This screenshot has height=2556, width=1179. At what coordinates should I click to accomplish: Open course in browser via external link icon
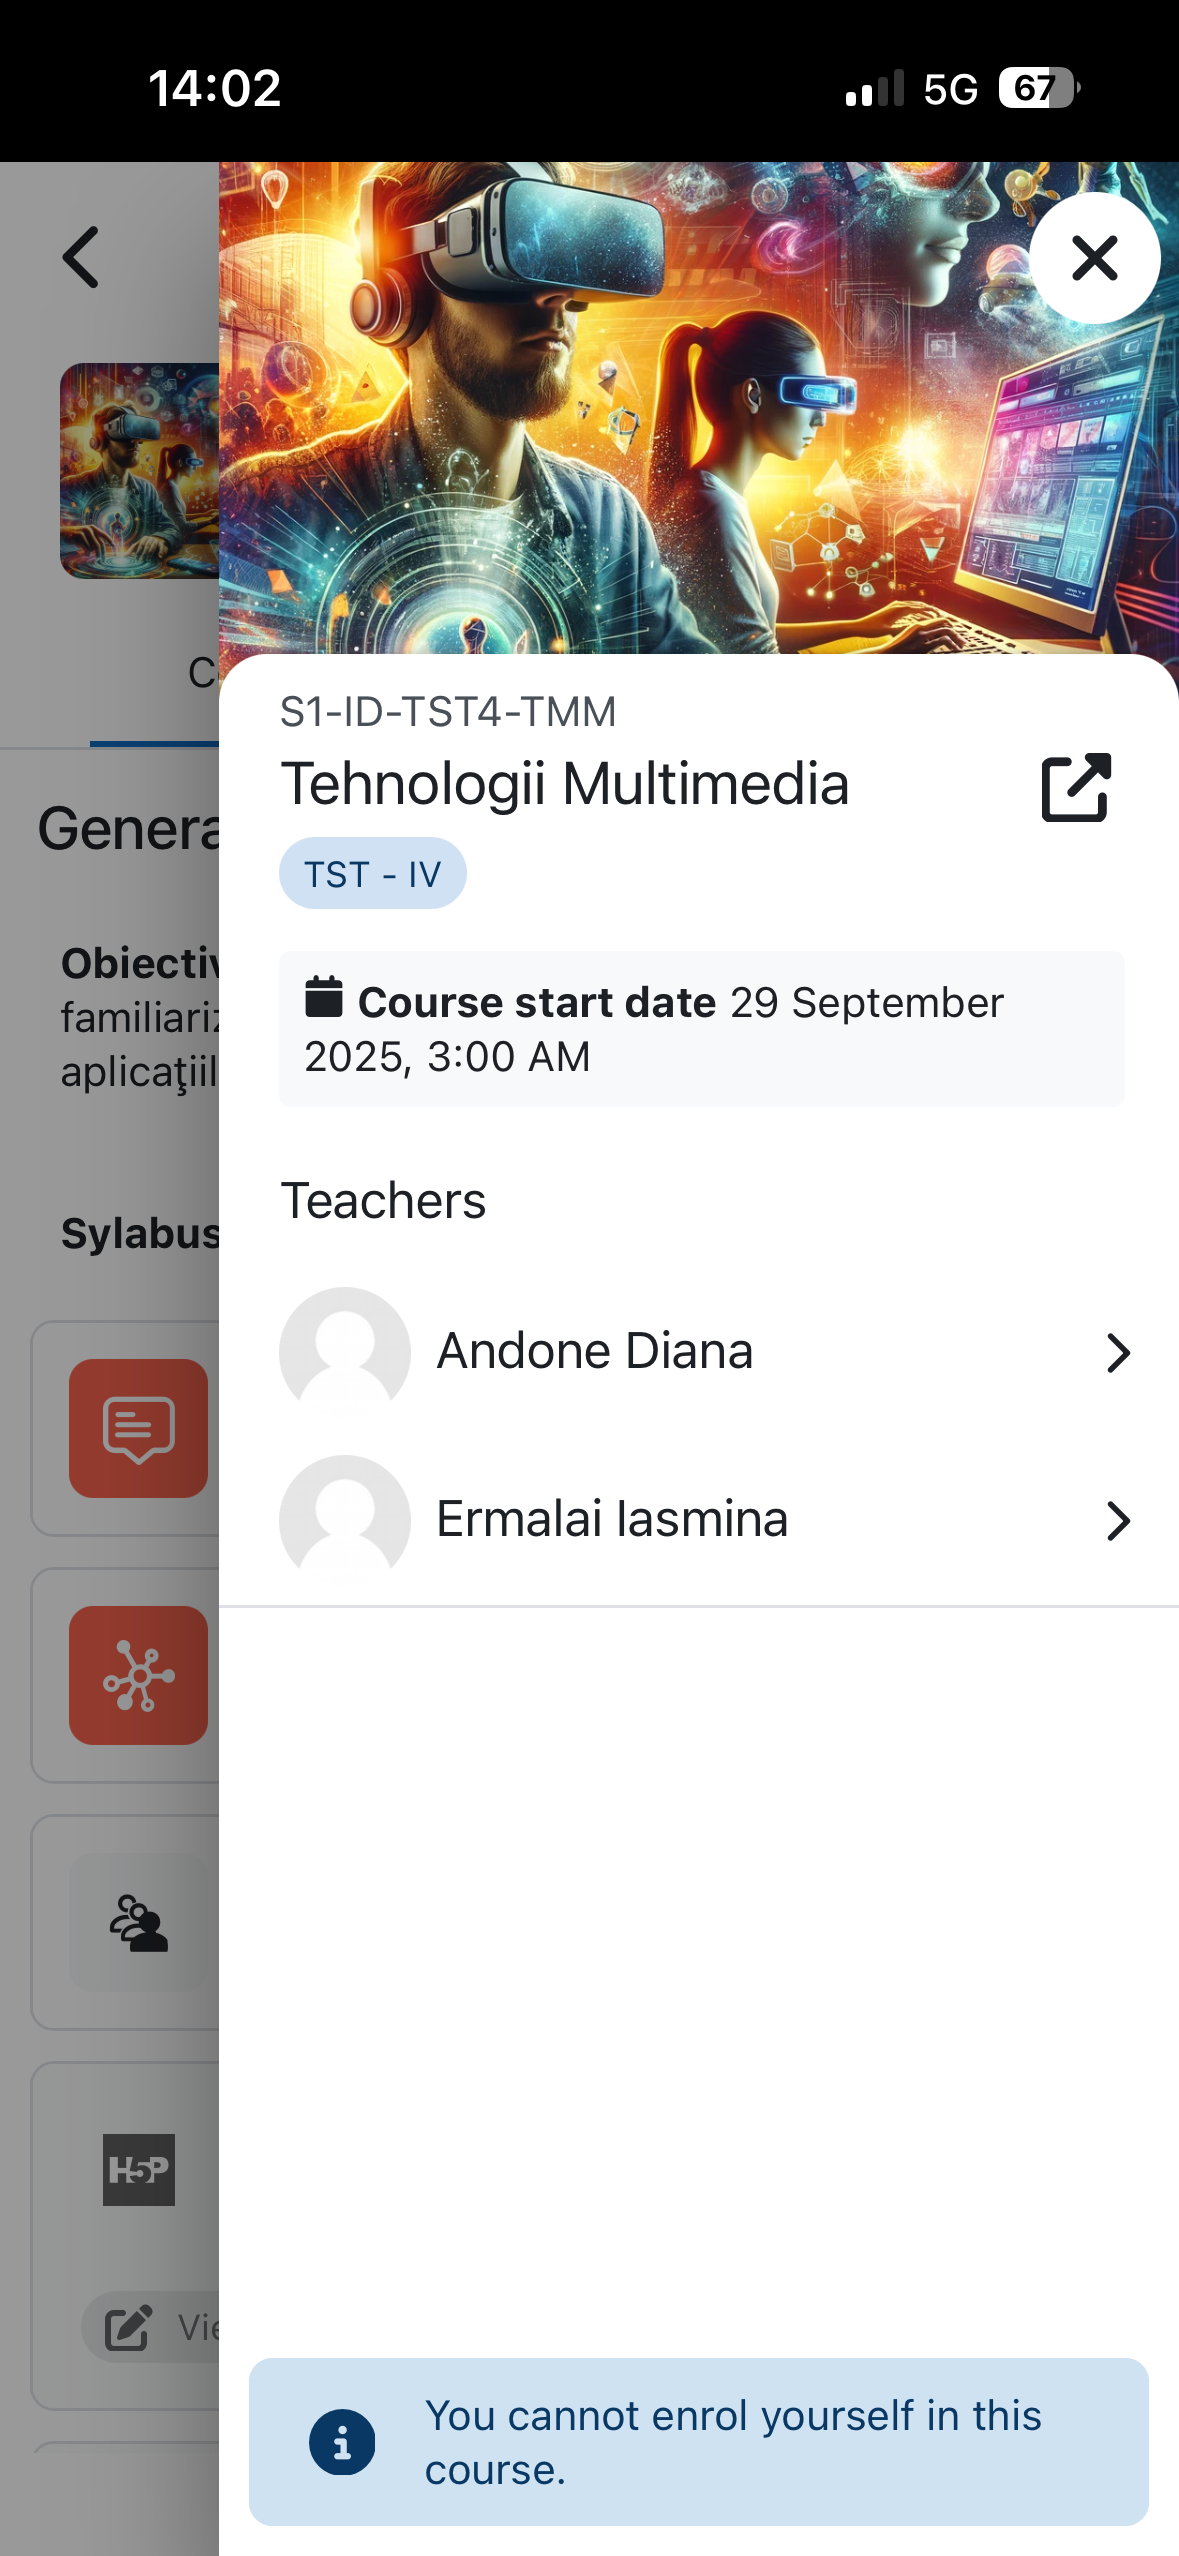1076,788
